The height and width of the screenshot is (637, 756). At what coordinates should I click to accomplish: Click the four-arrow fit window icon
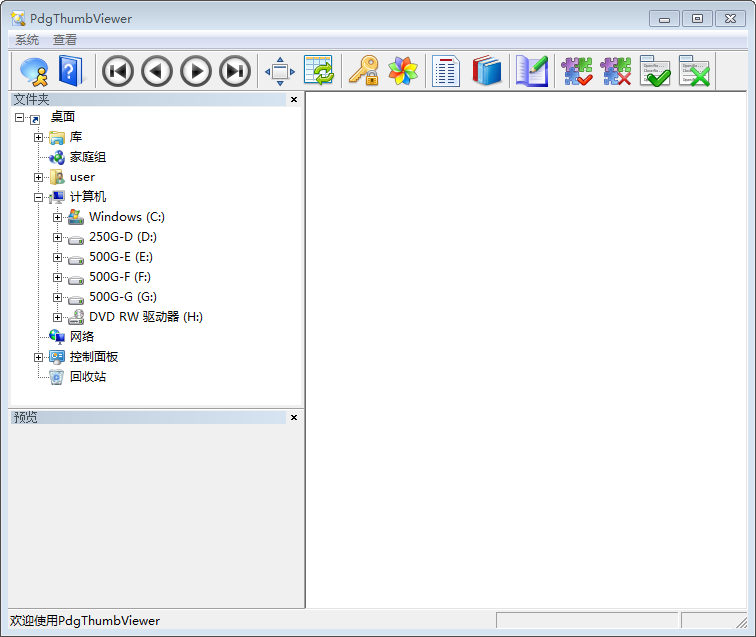(279, 71)
